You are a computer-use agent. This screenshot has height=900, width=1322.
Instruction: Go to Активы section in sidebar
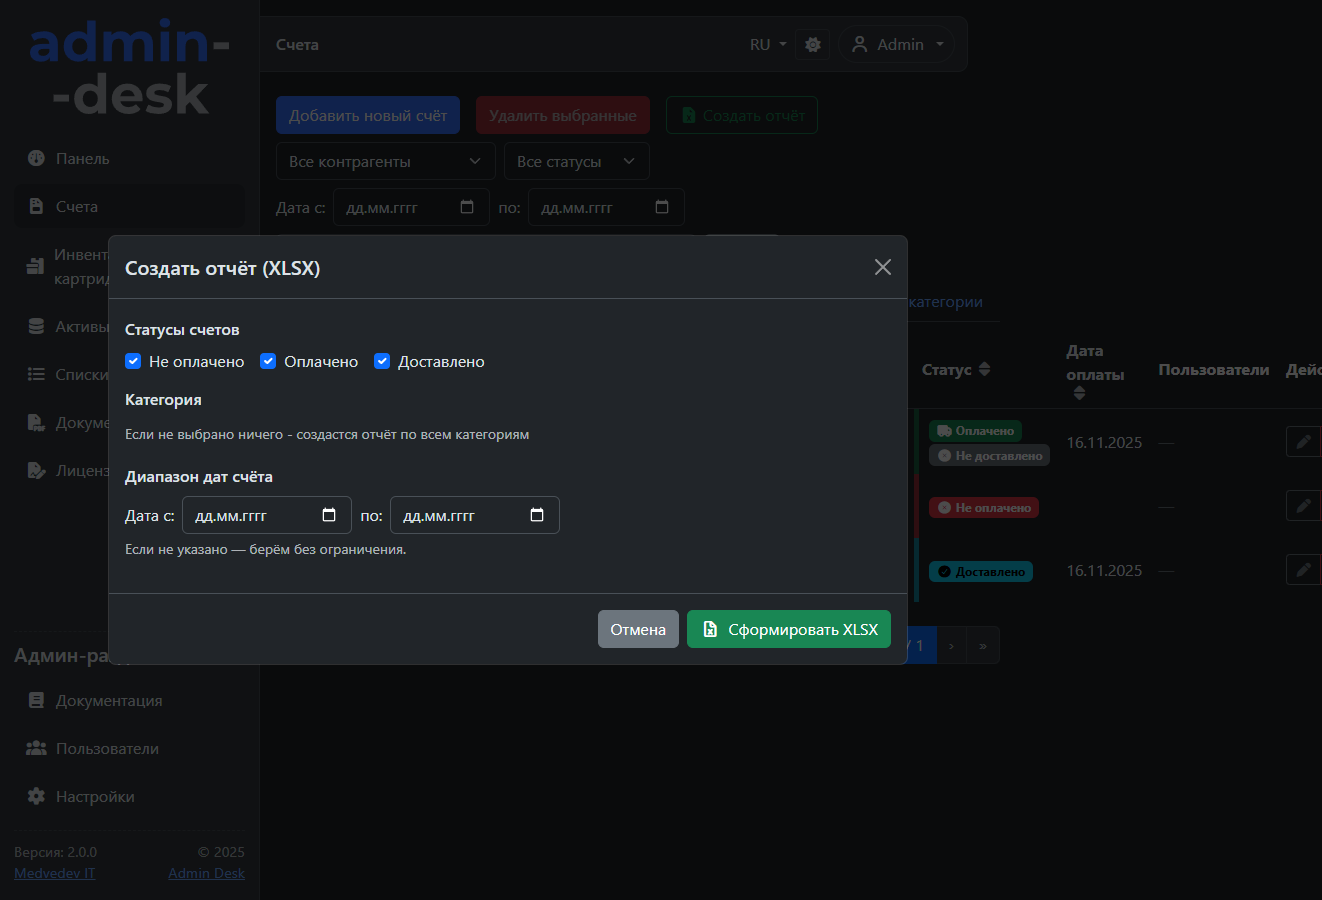pos(80,326)
